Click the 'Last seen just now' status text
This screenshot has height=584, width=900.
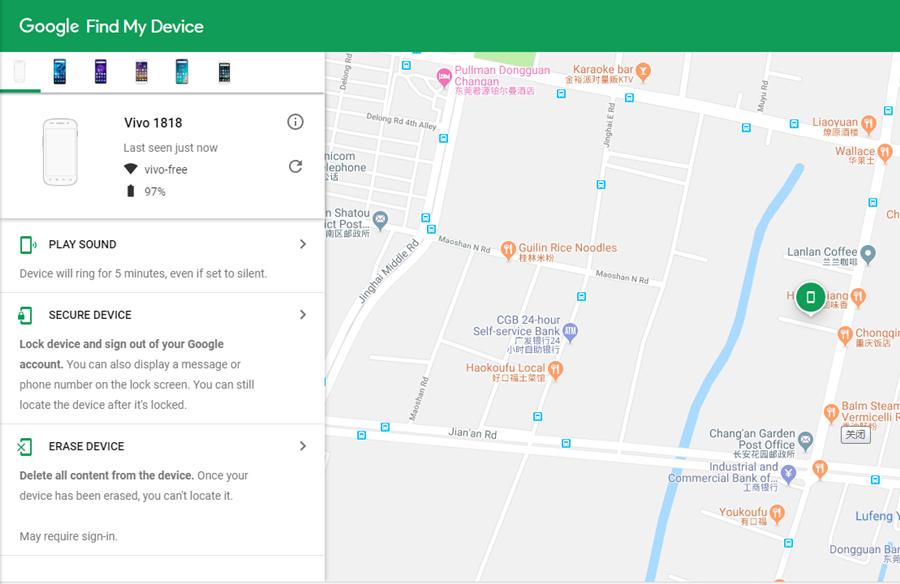click(170, 148)
